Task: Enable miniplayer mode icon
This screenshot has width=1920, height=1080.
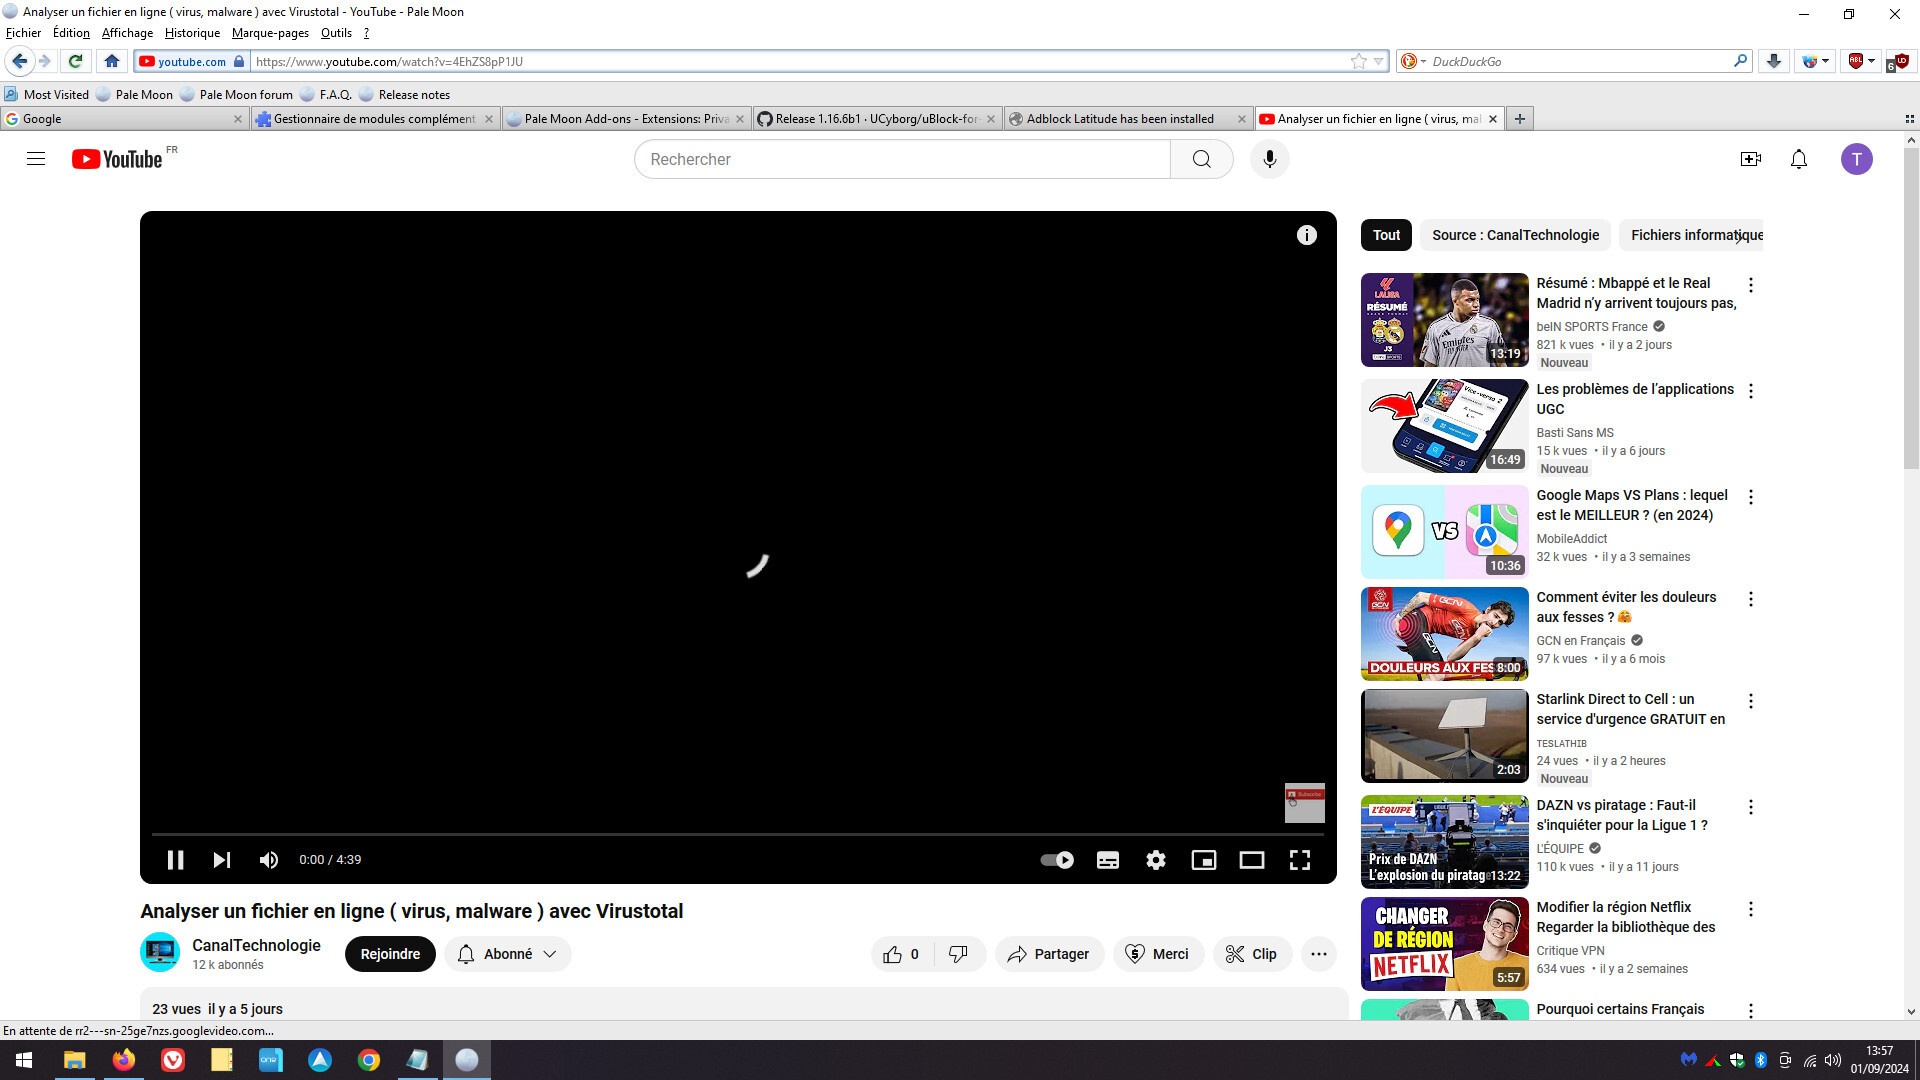Action: [x=1204, y=860]
